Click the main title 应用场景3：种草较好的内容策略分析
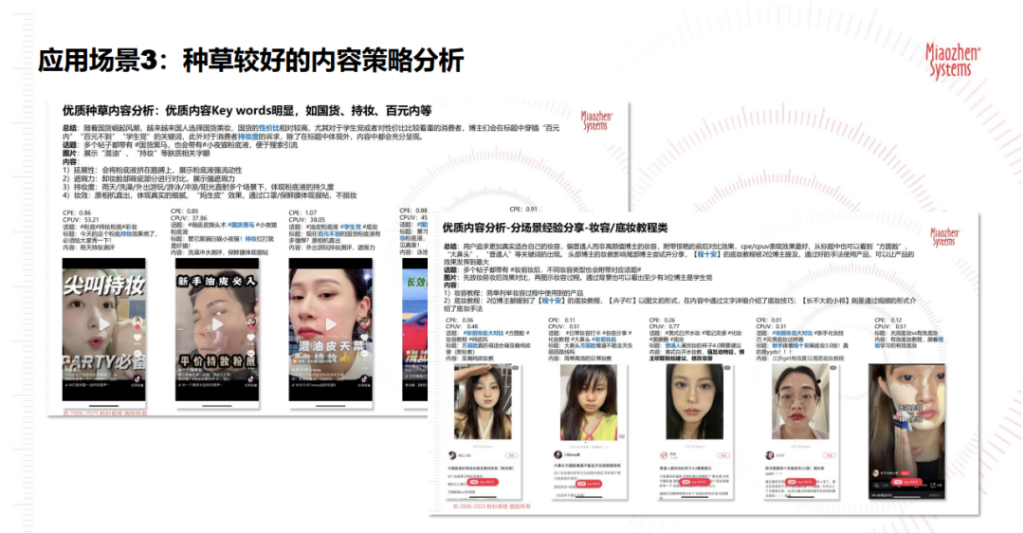 click(x=251, y=60)
